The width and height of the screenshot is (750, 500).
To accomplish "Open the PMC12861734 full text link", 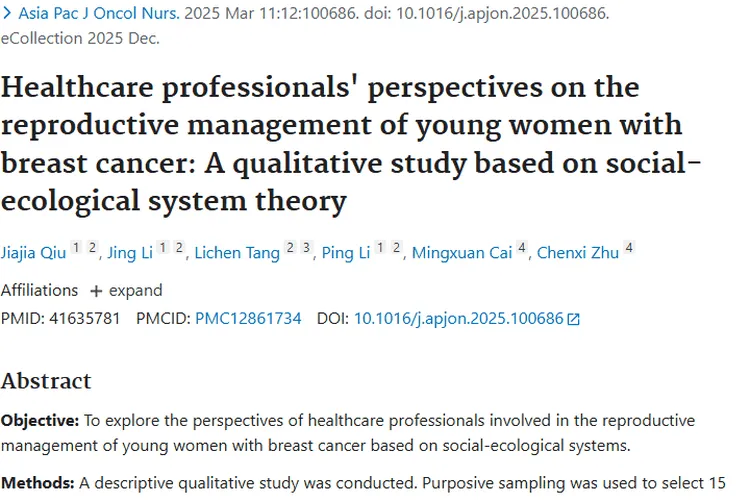I will (x=248, y=319).
